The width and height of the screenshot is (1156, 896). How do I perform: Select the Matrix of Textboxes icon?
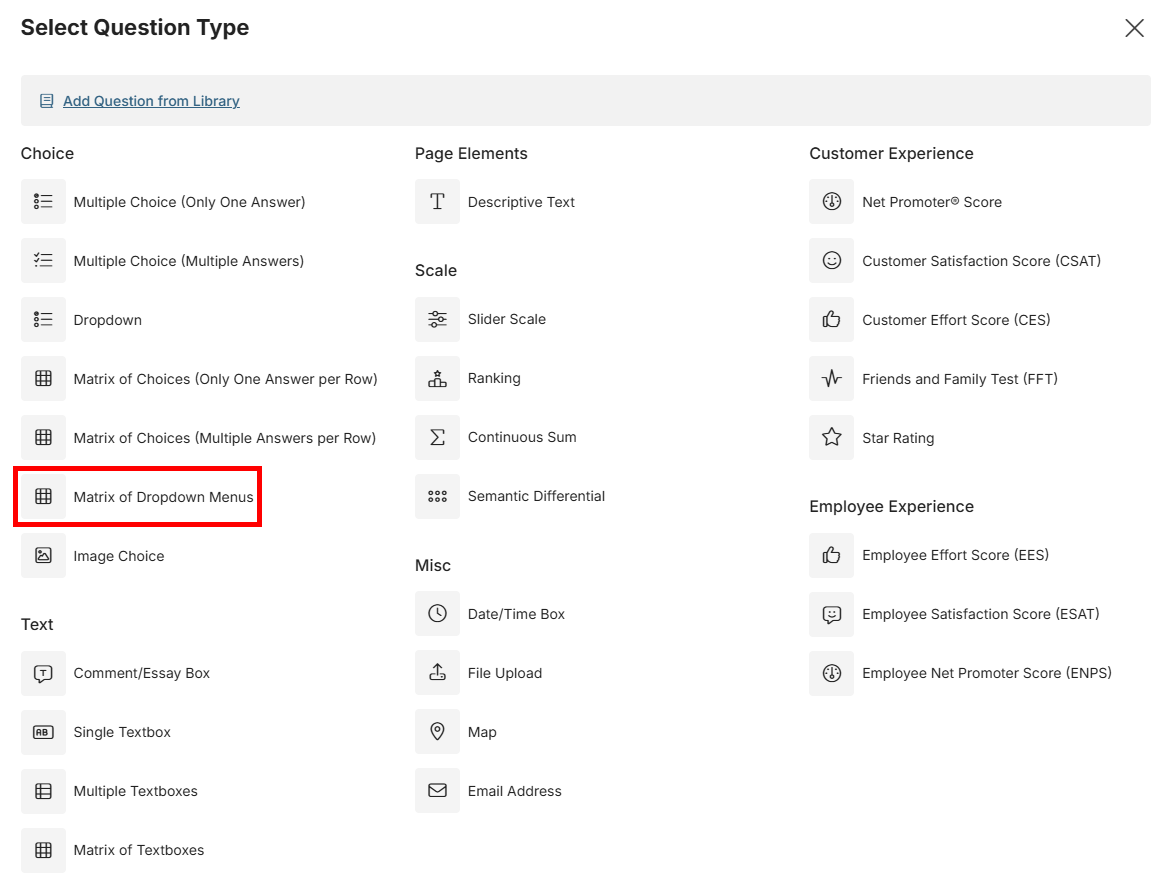43,850
